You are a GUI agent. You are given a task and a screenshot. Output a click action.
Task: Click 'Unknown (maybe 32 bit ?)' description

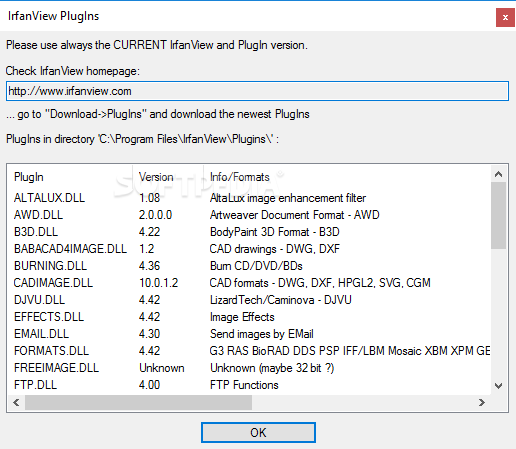tap(272, 368)
